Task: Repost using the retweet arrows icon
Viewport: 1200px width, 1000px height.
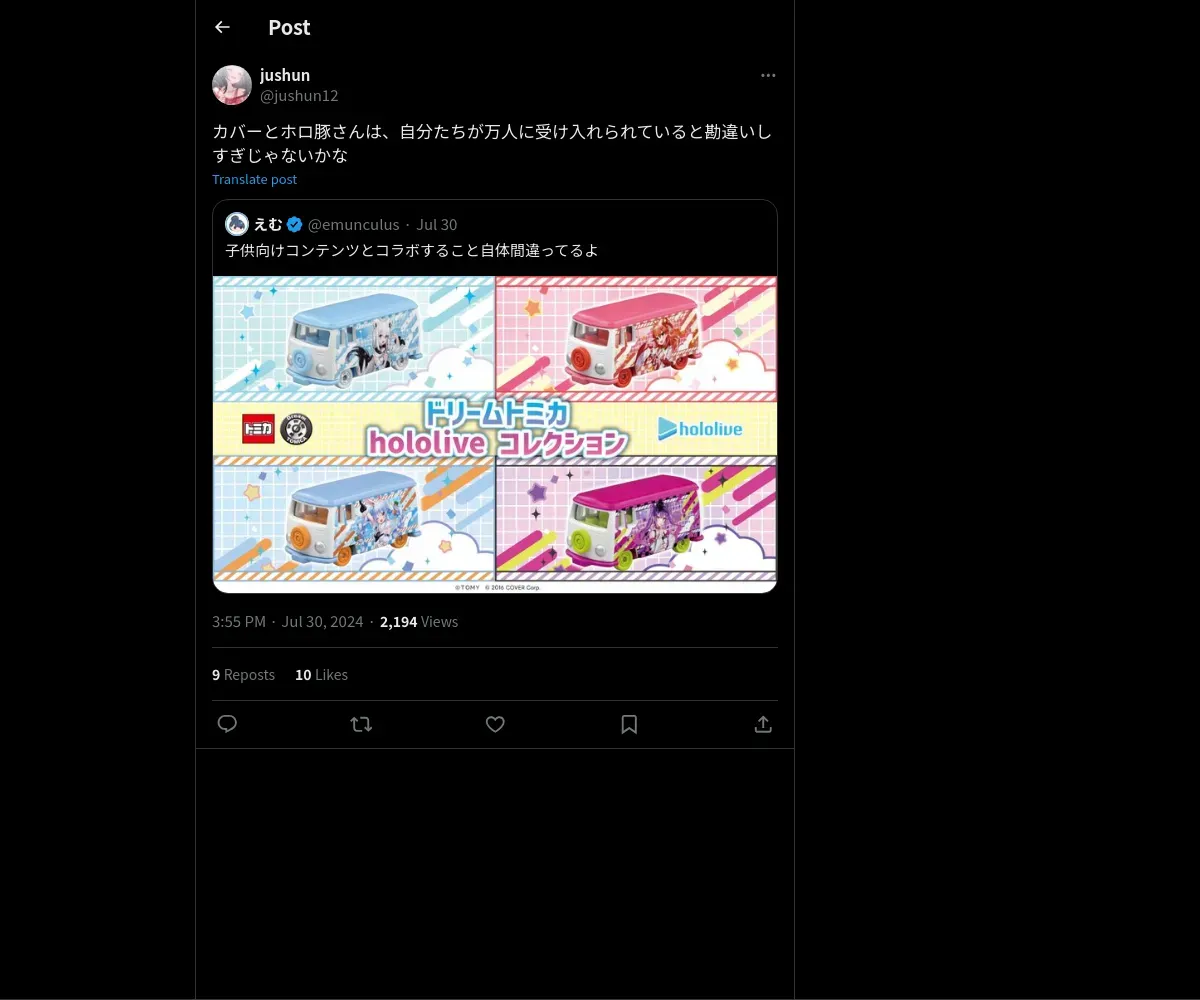Action: [x=361, y=724]
